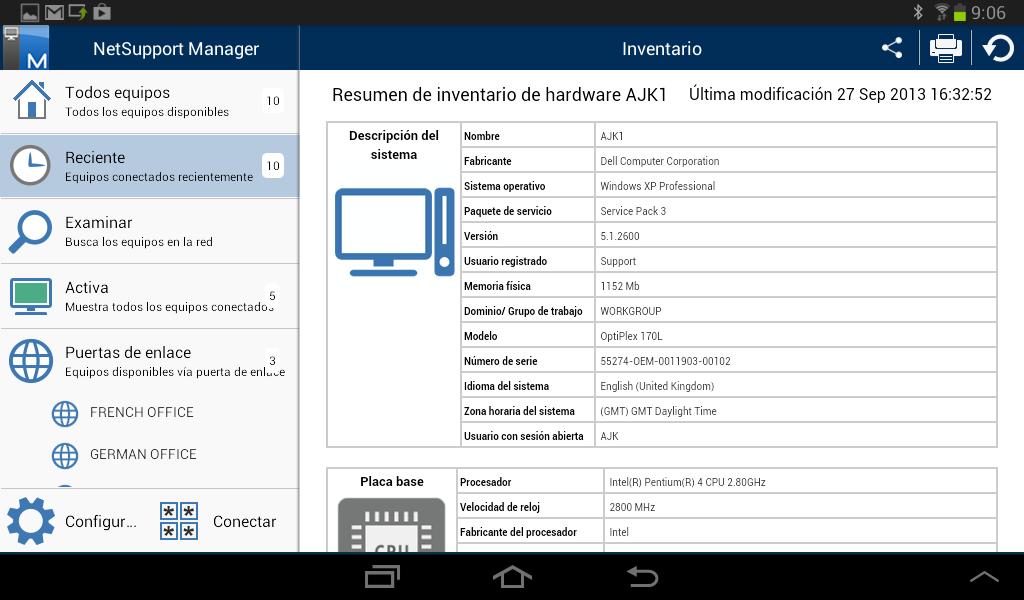The height and width of the screenshot is (600, 1024).
Task: Select 'Dell Computer Corporation' cell
Action: tap(660, 161)
